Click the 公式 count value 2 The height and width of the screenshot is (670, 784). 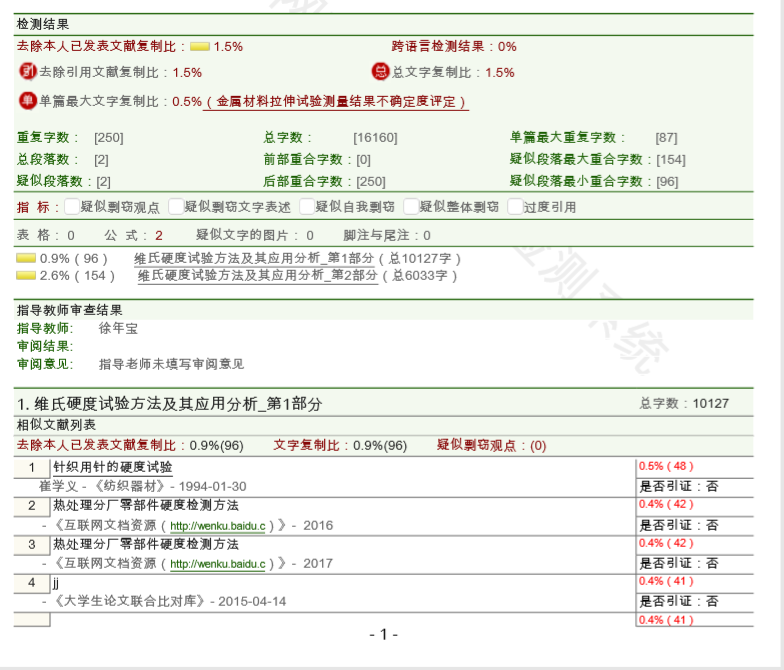pyautogui.click(x=158, y=236)
